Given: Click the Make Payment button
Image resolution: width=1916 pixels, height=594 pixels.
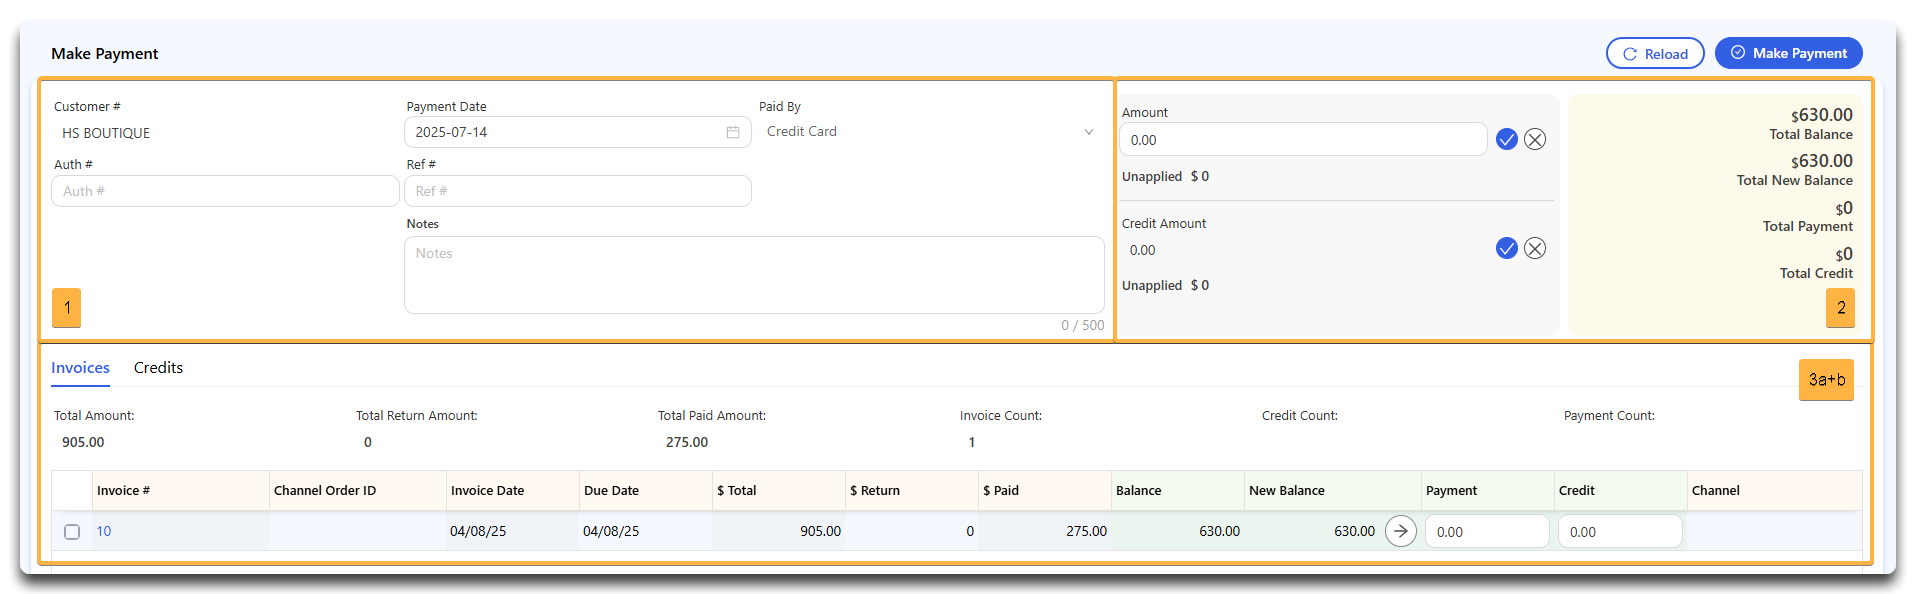Looking at the screenshot, I should coord(1788,53).
